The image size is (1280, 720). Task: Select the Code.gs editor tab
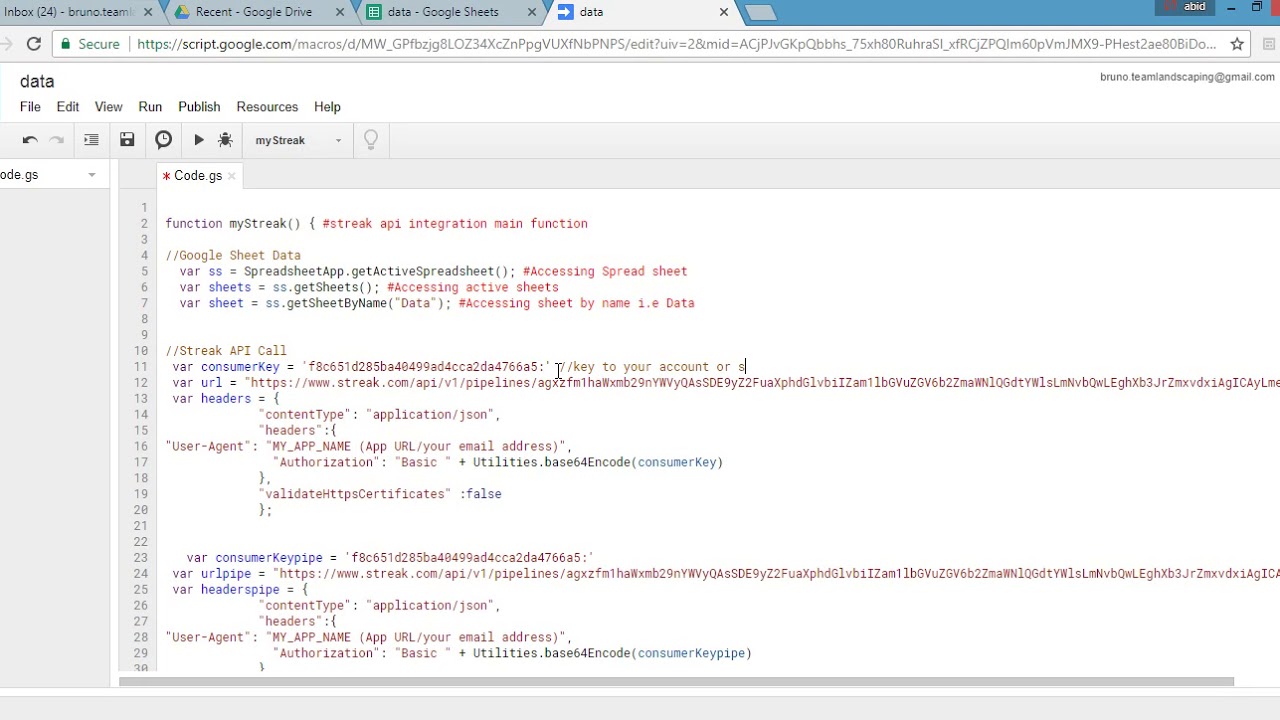pyautogui.click(x=197, y=176)
